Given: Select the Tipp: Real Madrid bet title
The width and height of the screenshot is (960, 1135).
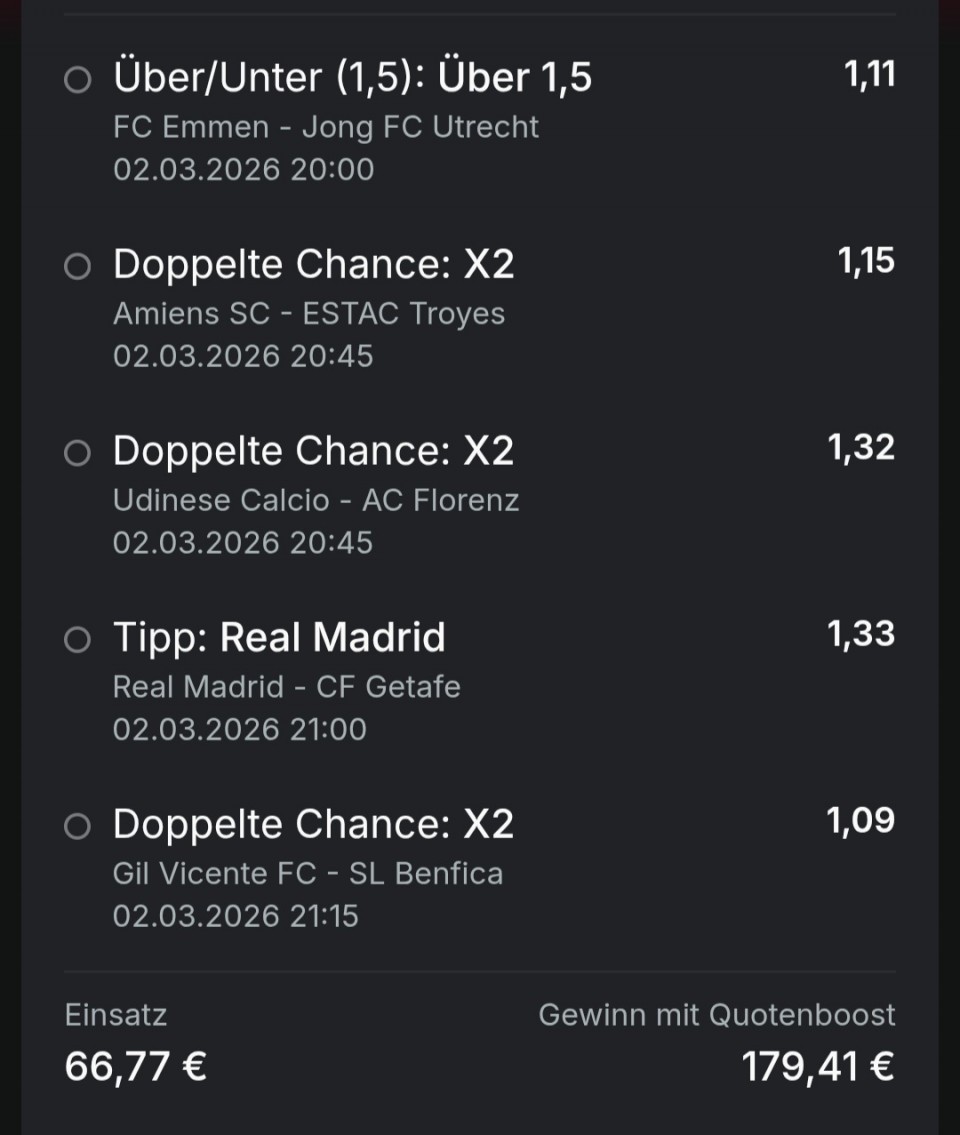Looking at the screenshot, I should [279, 638].
